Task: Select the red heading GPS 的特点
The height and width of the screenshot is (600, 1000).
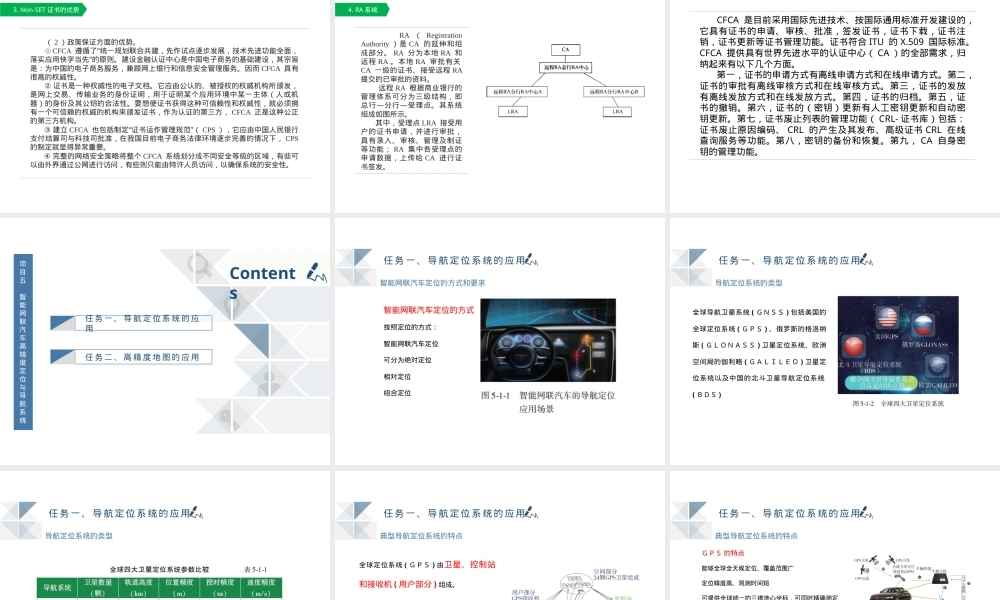Action: coord(723,553)
